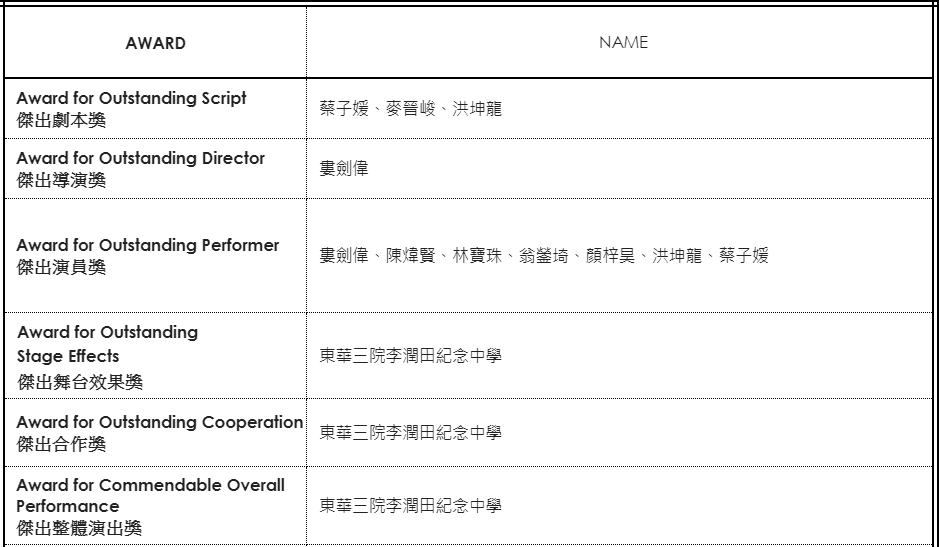Viewport: 939px width, 547px height.
Task: Click the school name in Cooperation row
Action: [x=410, y=432]
